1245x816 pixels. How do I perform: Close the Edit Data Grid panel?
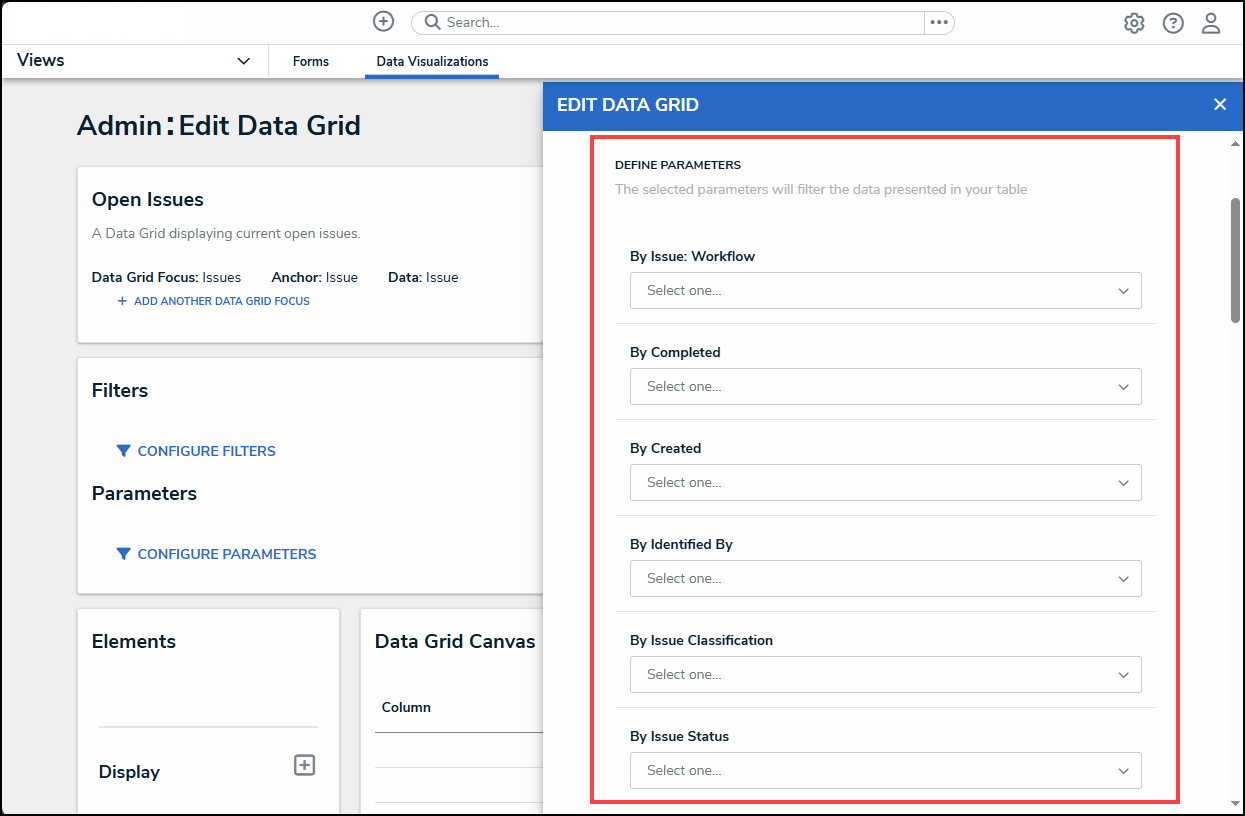(1220, 105)
